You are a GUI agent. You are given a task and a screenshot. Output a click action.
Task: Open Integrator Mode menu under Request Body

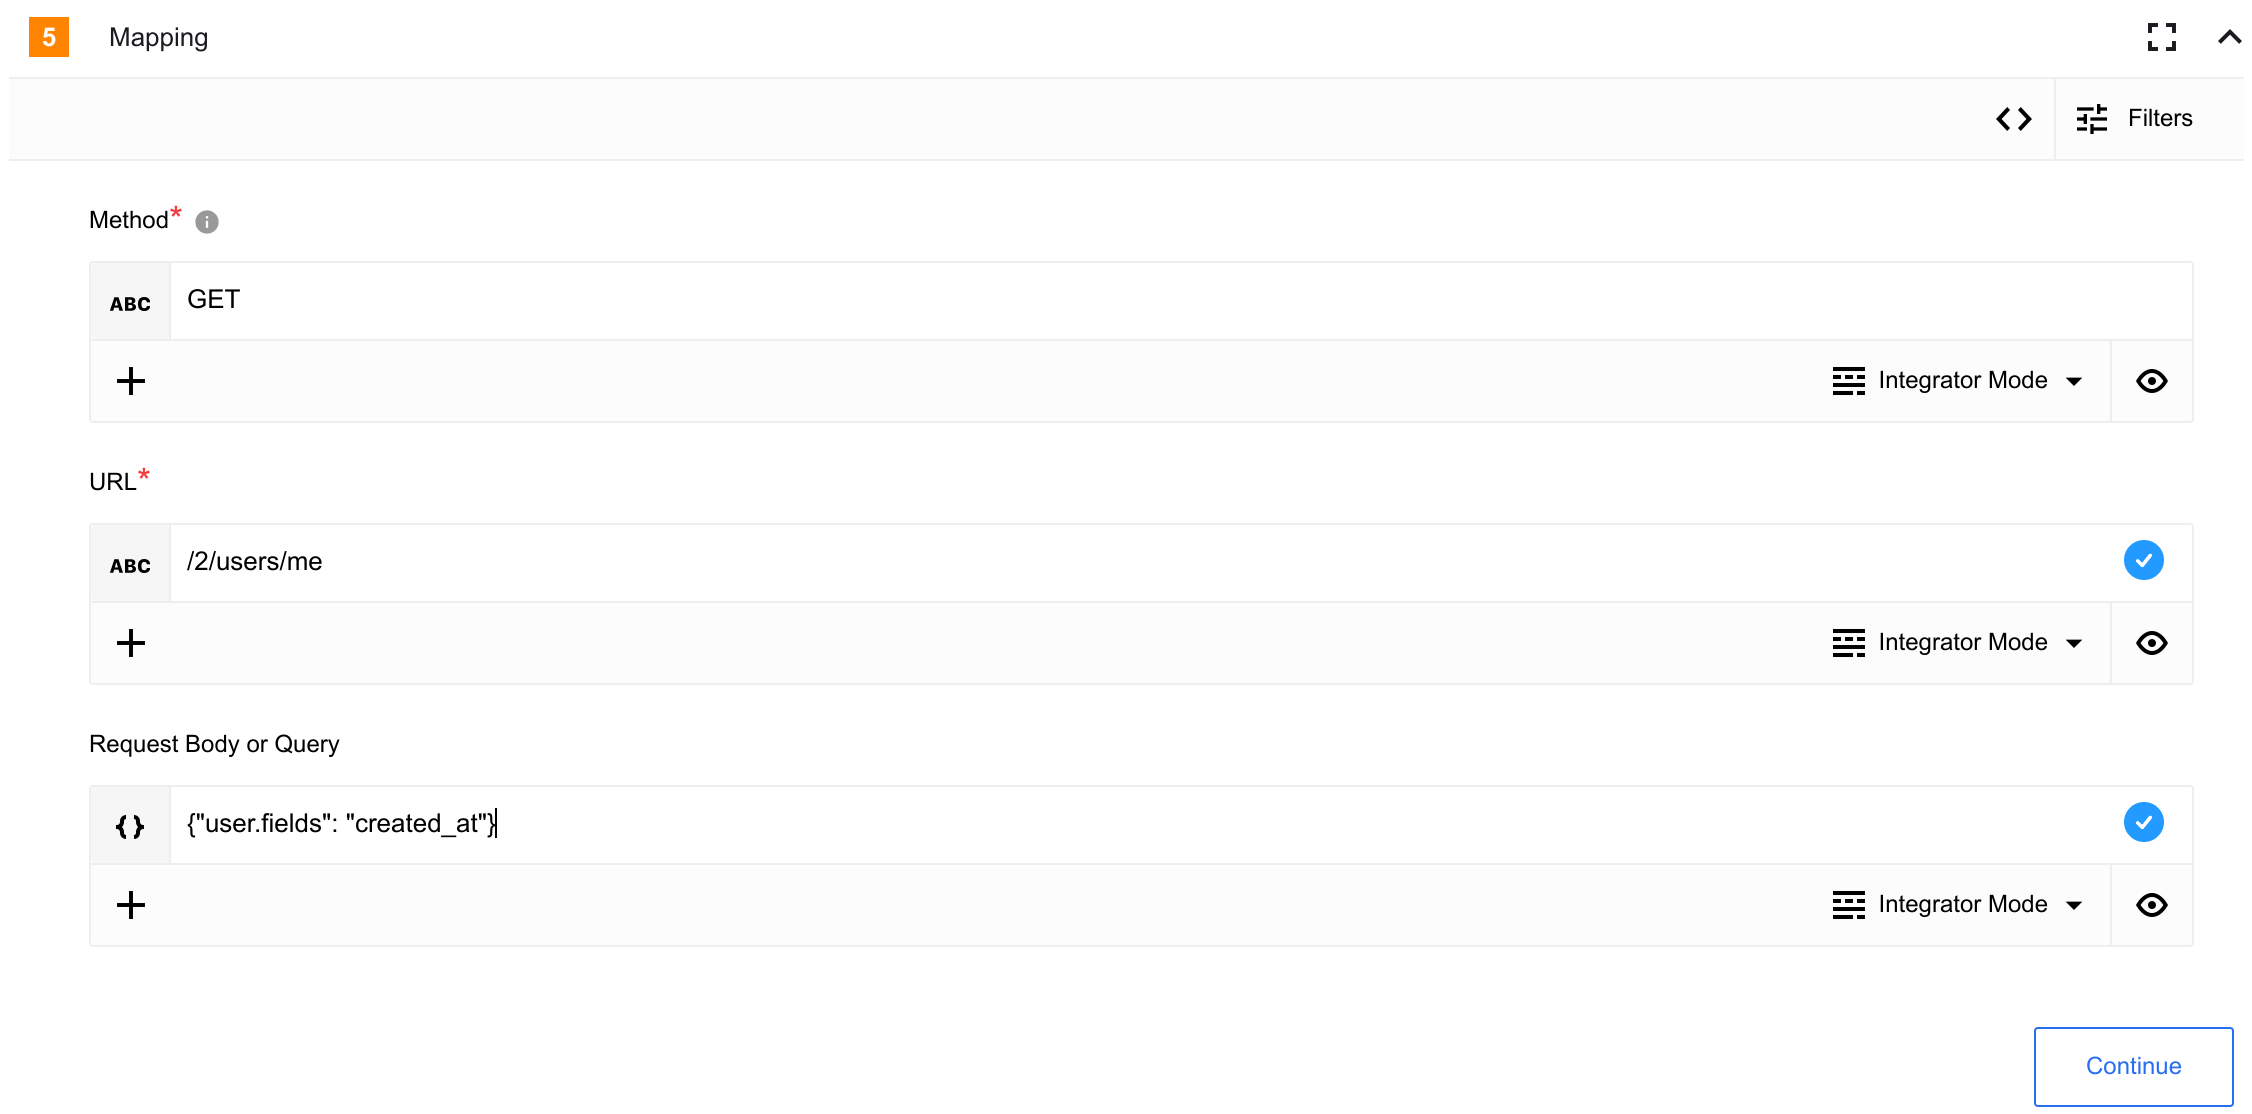tap(1960, 904)
